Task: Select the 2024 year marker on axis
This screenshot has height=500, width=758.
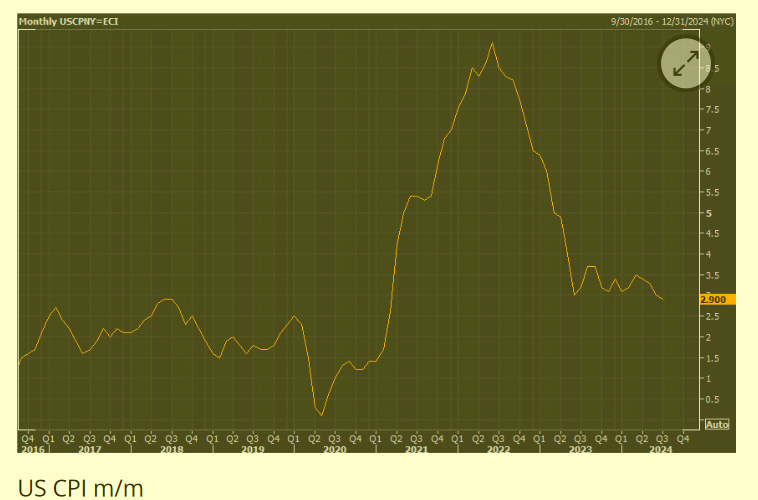Action: [661, 450]
